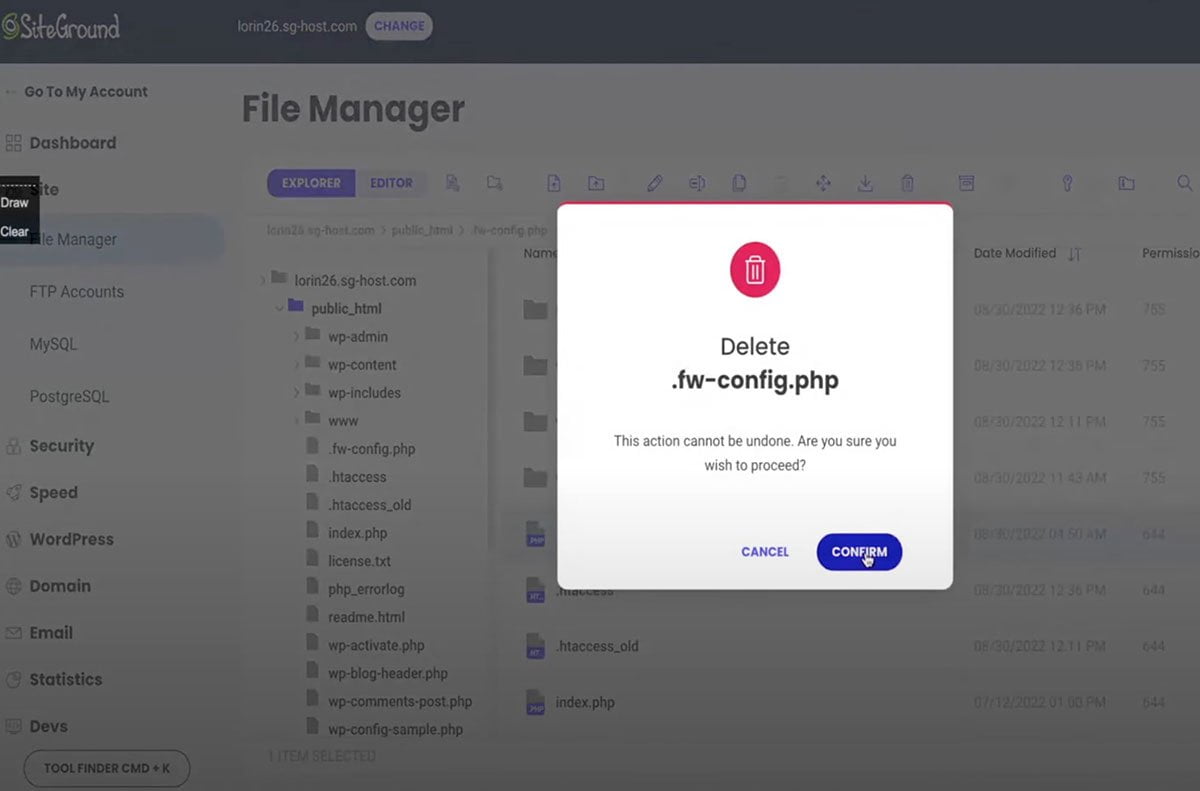Open PostgreSQL in sidebar

click(69, 396)
